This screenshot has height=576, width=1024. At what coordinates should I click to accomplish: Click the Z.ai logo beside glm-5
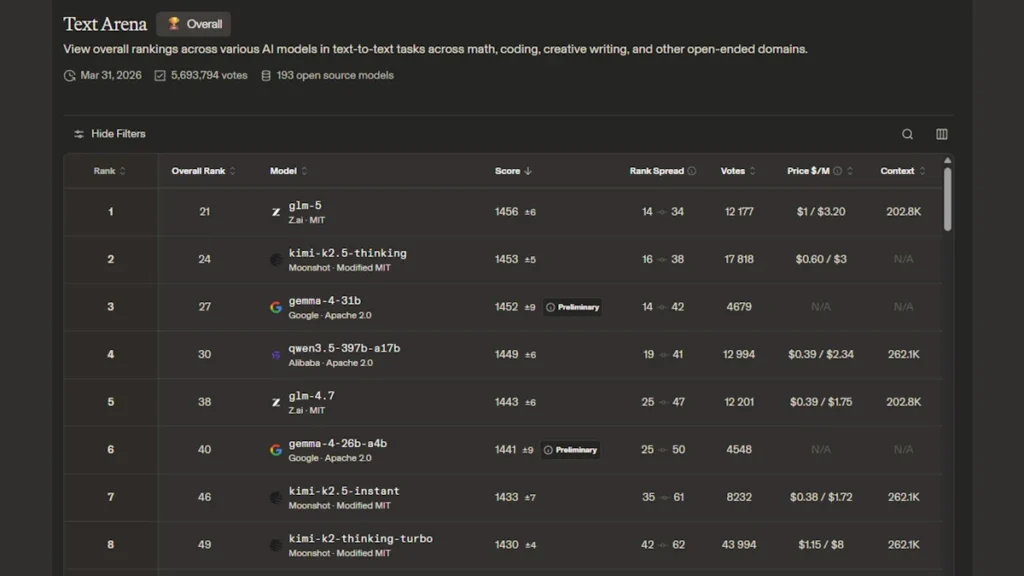point(276,212)
